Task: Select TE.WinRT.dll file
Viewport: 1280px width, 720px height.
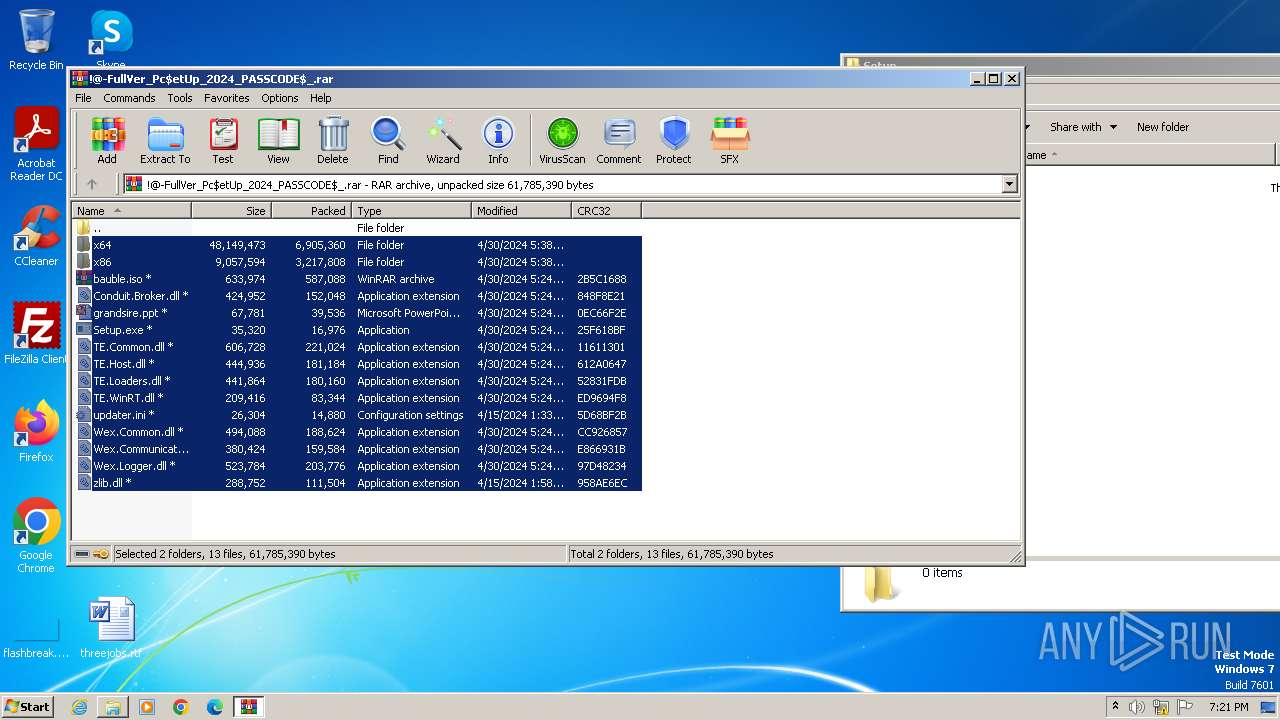Action: pos(358,398)
